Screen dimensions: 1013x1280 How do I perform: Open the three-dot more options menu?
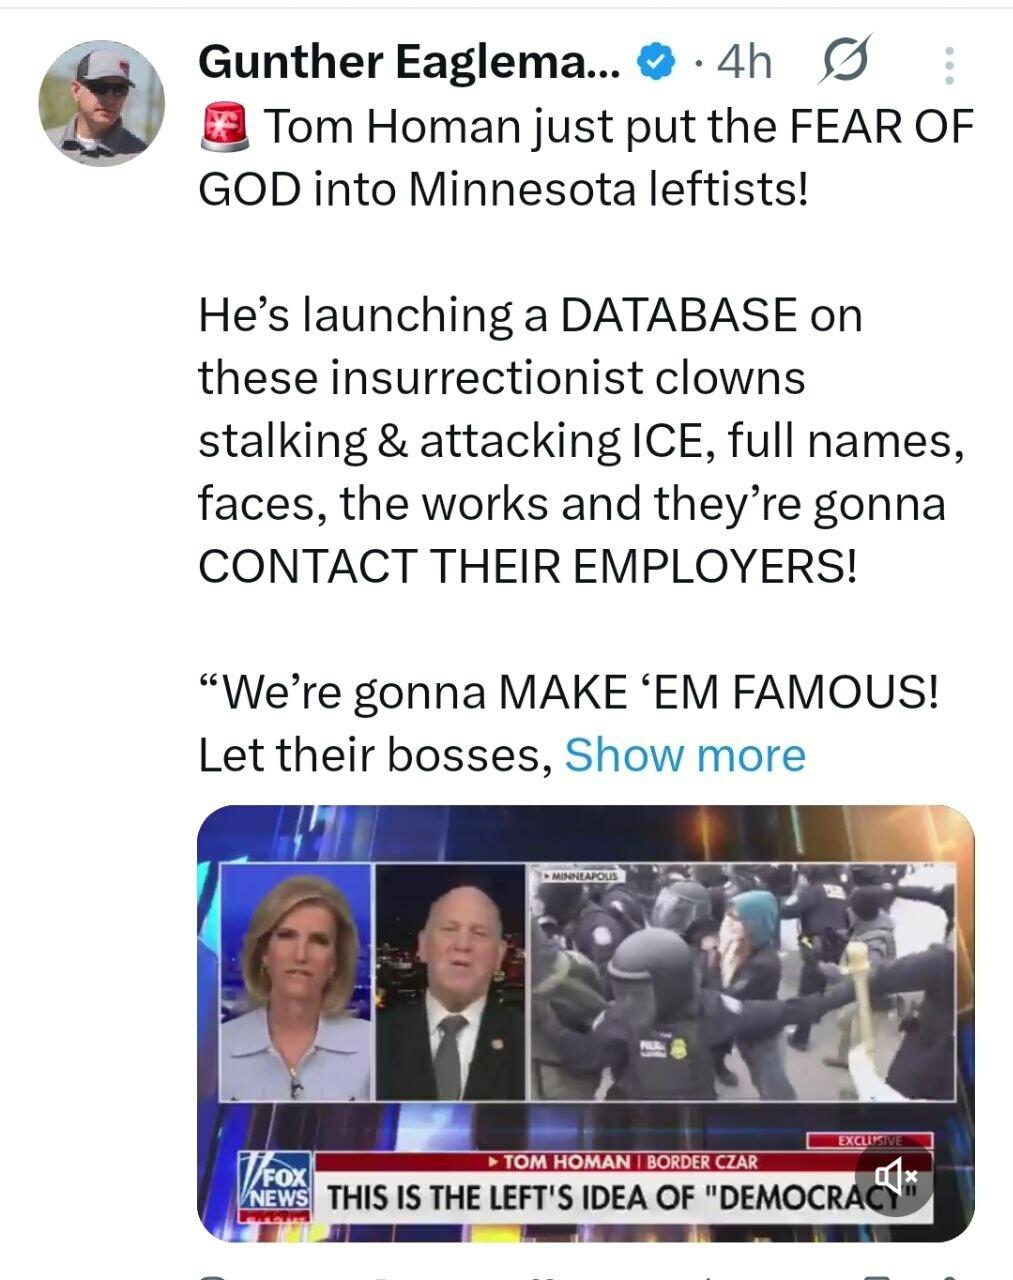click(949, 65)
